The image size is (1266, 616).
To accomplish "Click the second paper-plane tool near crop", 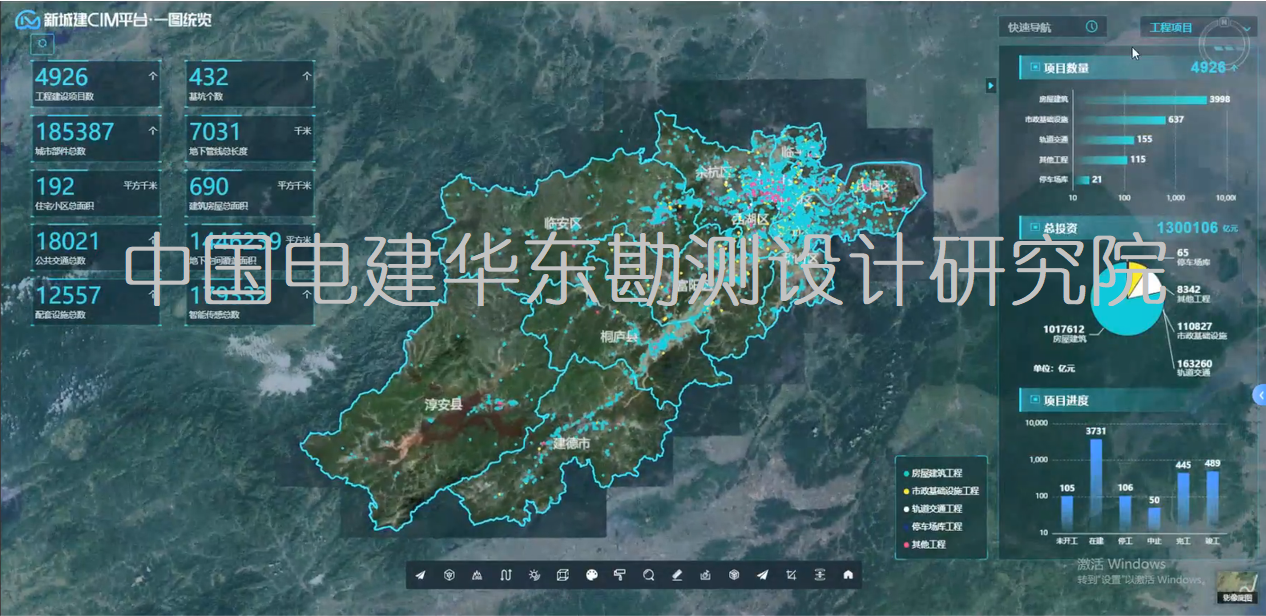I will (762, 575).
